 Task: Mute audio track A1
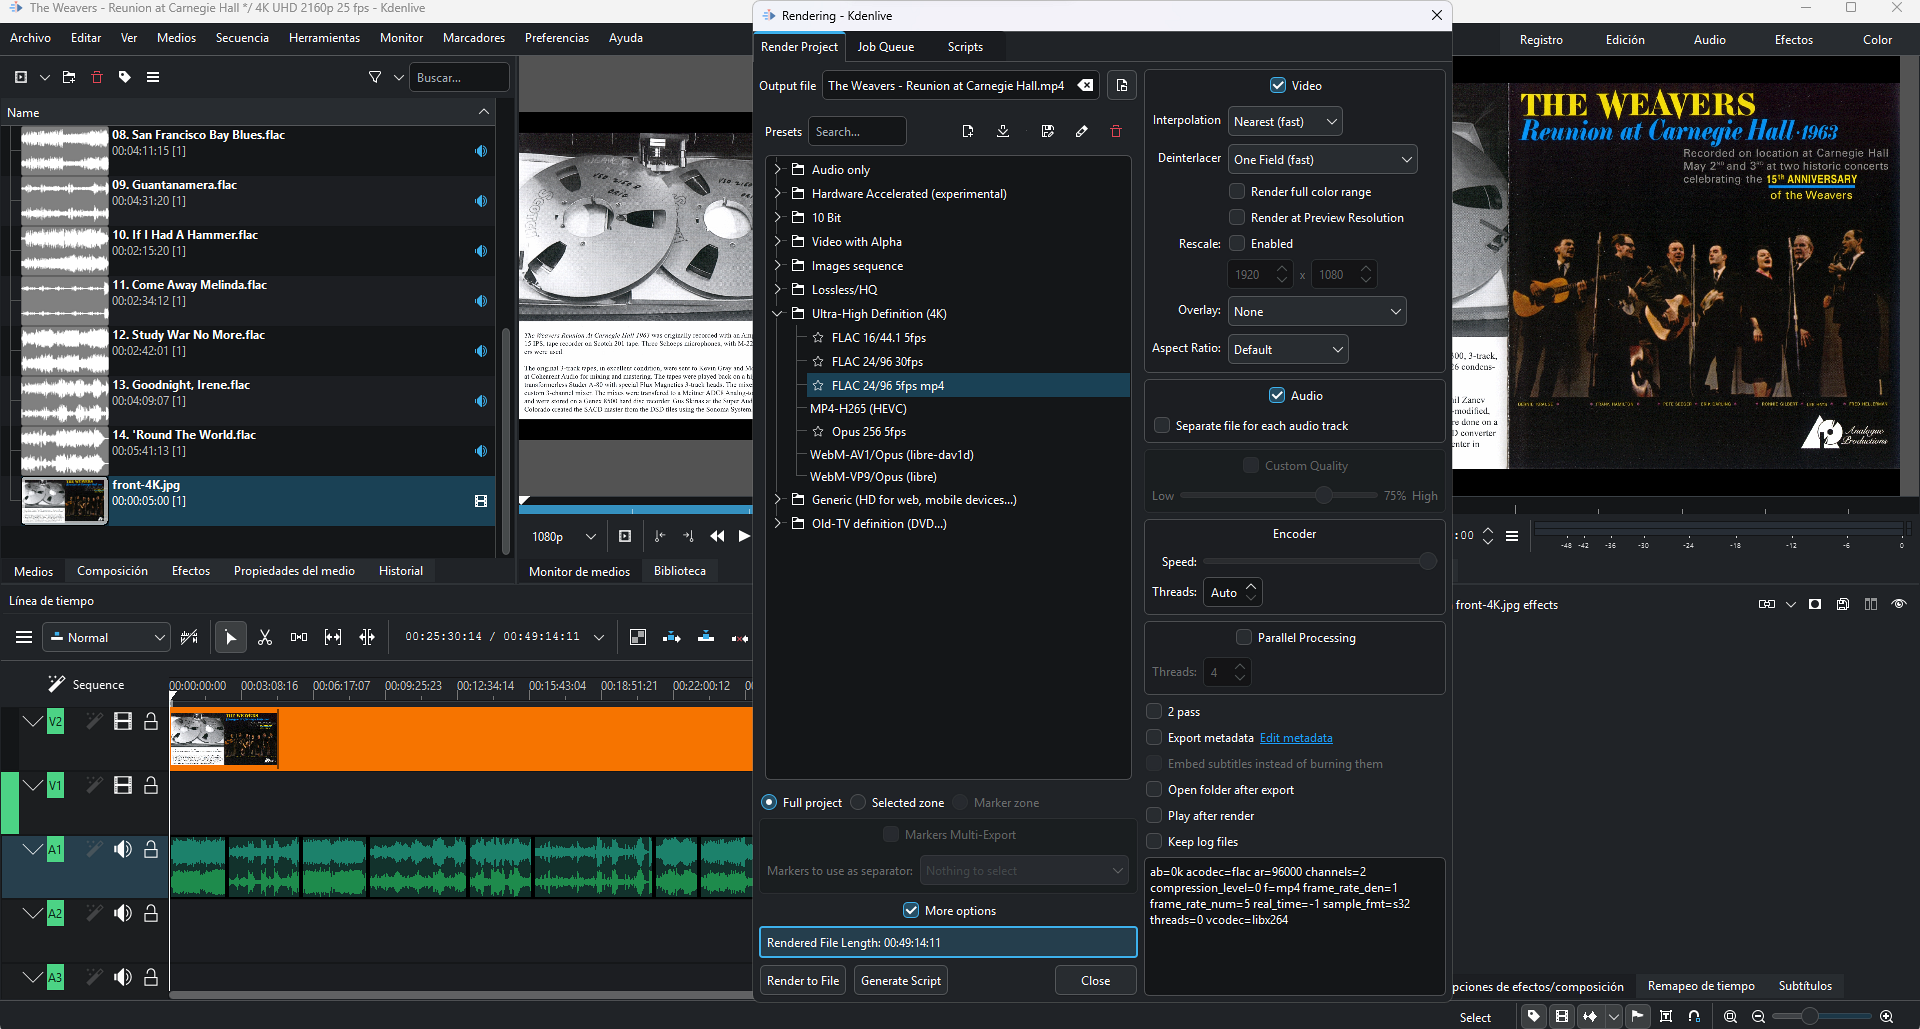coord(123,849)
